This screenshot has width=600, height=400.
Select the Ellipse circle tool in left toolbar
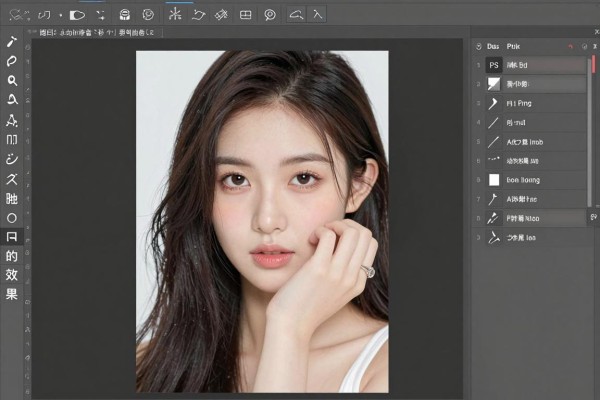[x=12, y=218]
